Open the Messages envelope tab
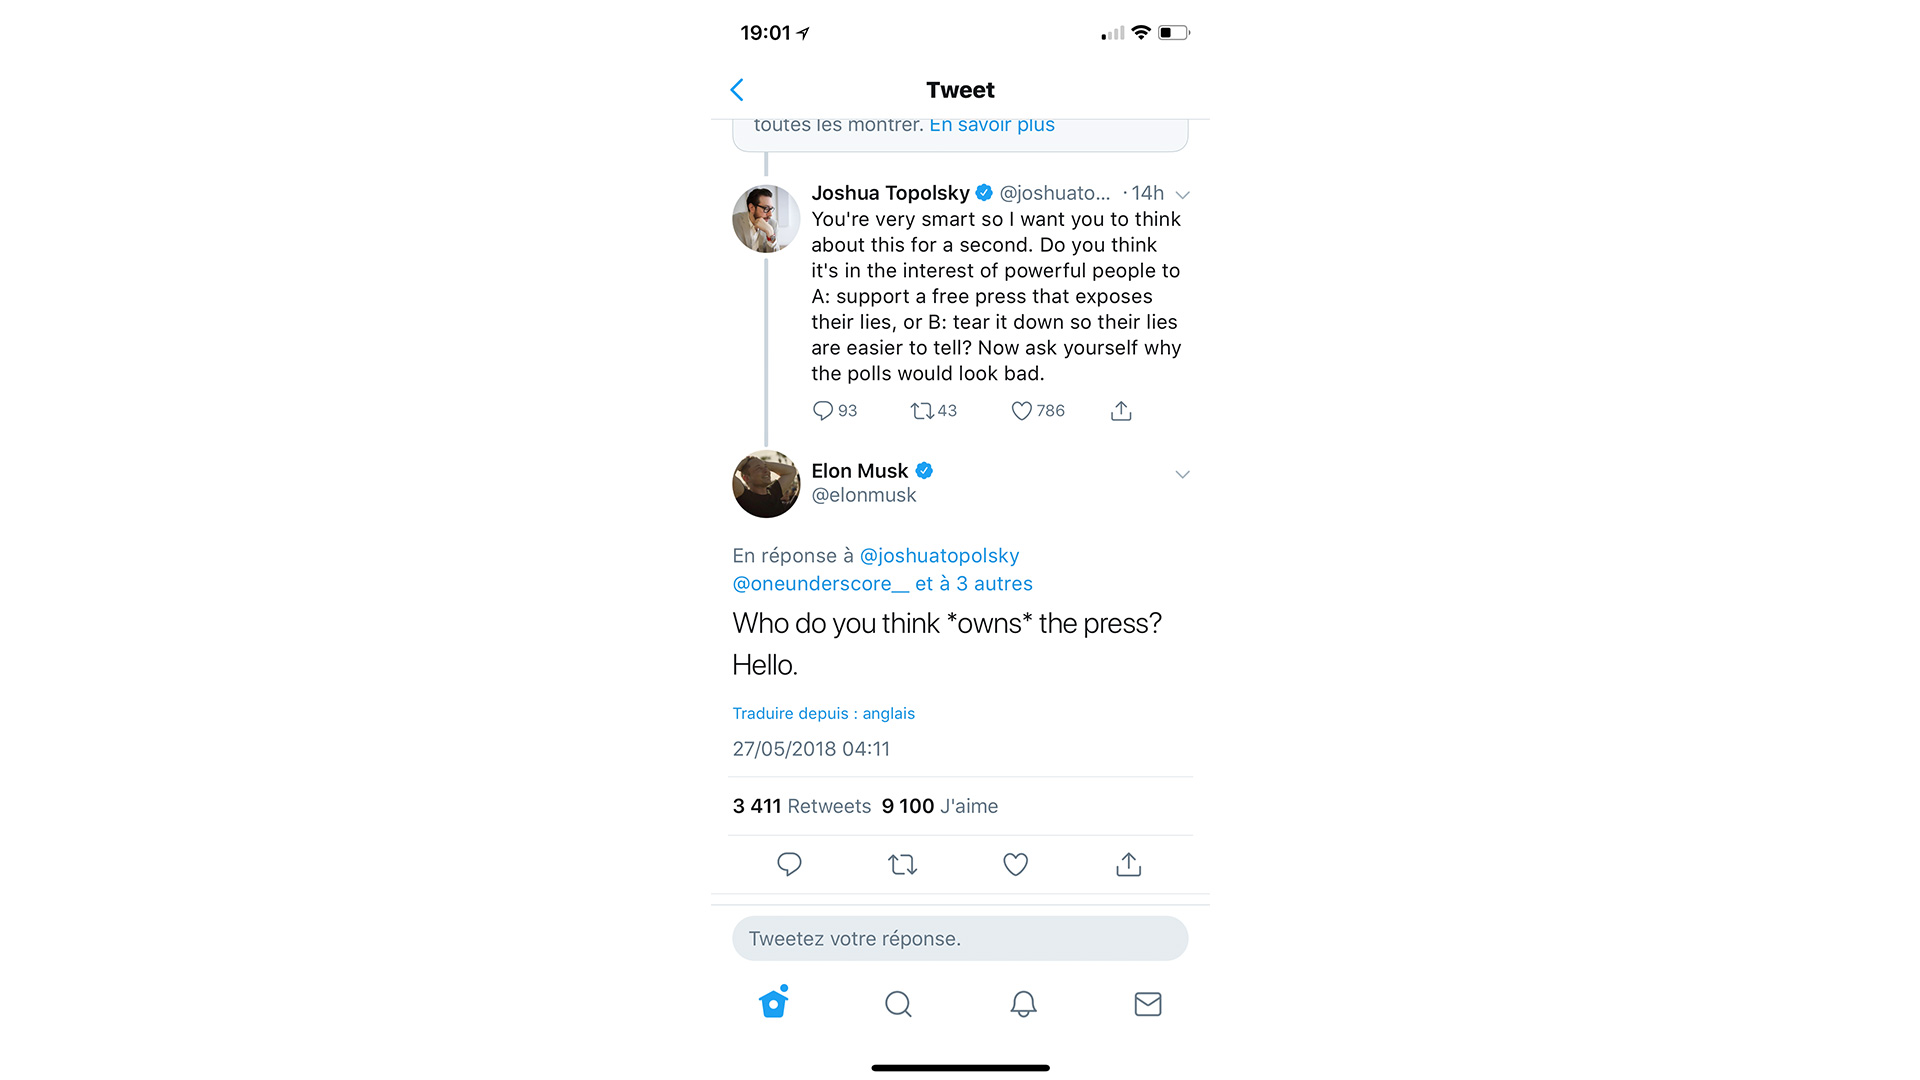This screenshot has height=1080, width=1920. 1148,1004
